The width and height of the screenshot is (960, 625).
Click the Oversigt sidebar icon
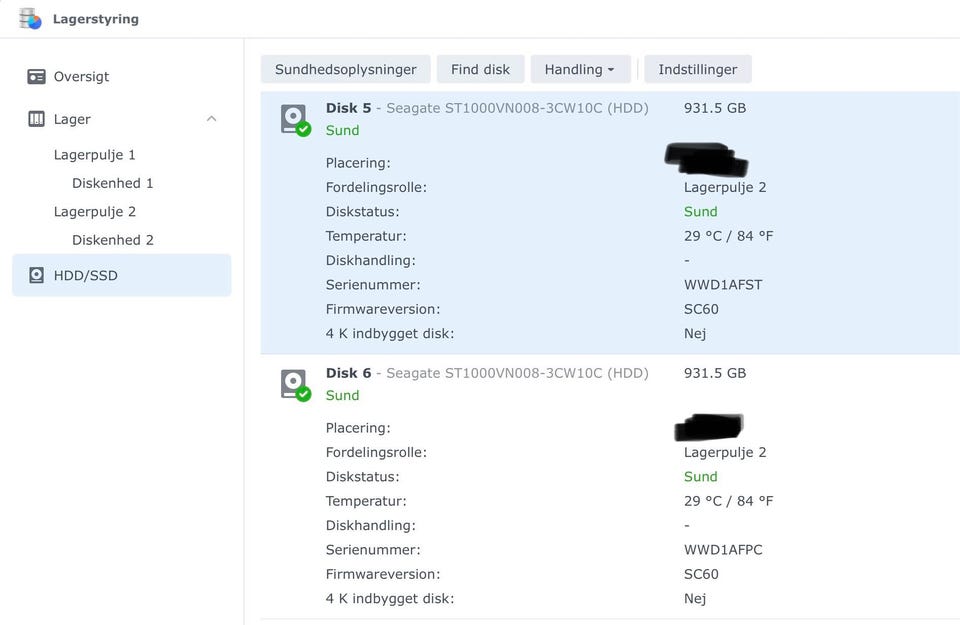(36, 77)
